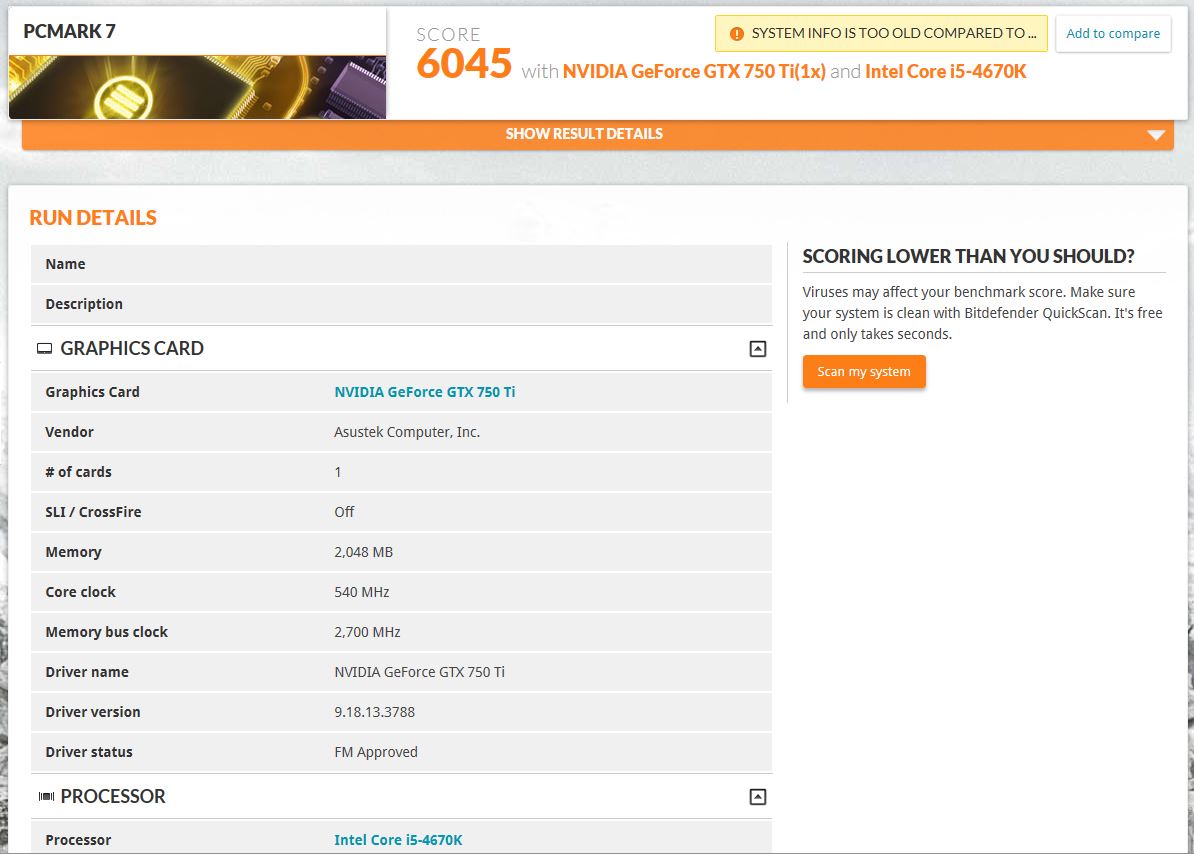
Task: Click the Driver version row label
Action: (92, 712)
